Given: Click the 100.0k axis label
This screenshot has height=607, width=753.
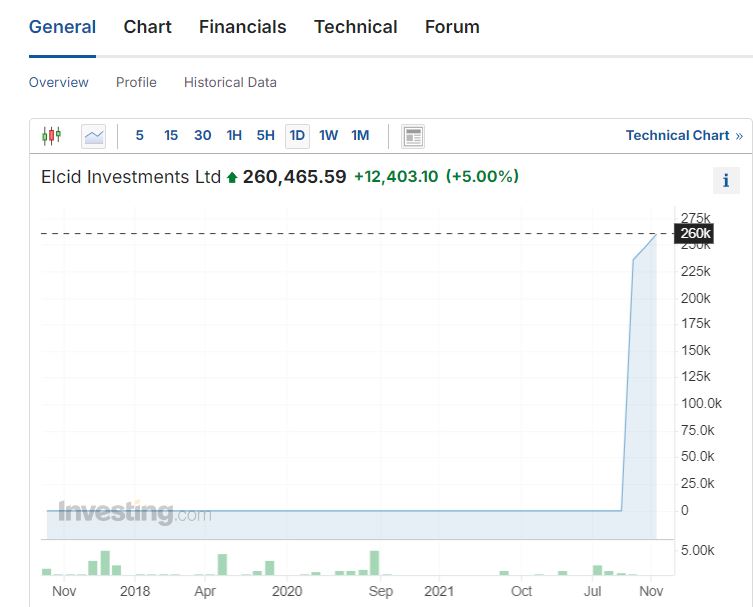Looking at the screenshot, I should (x=701, y=403).
